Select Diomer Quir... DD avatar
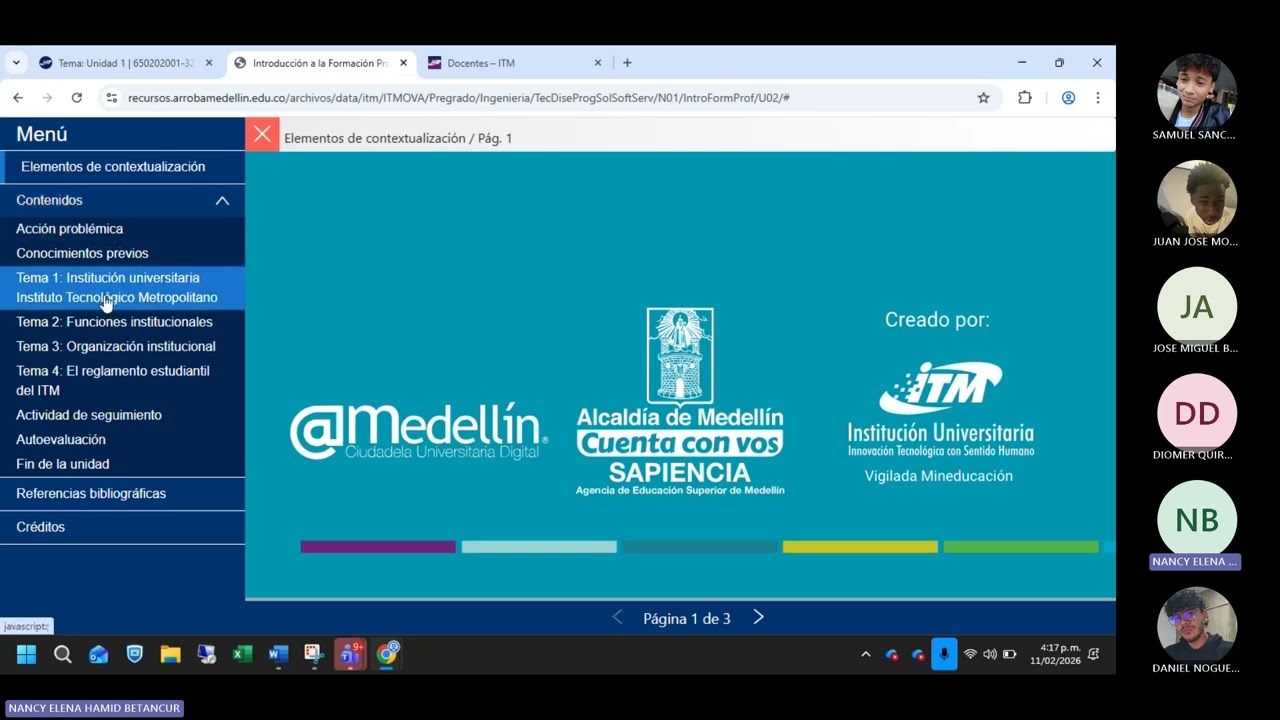1280x720 pixels. pyautogui.click(x=1196, y=413)
